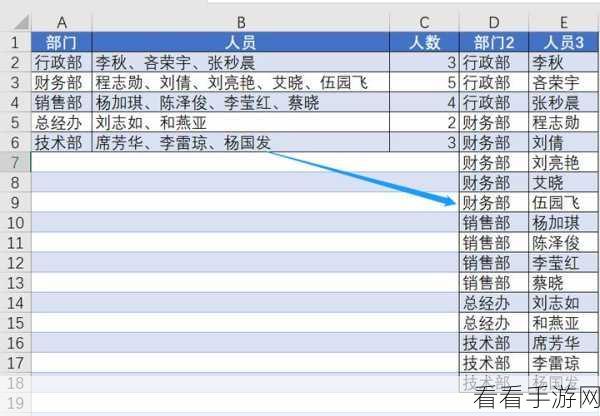Screen dimensions: 600x416
Task: Select column A header
Action: (62, 23)
